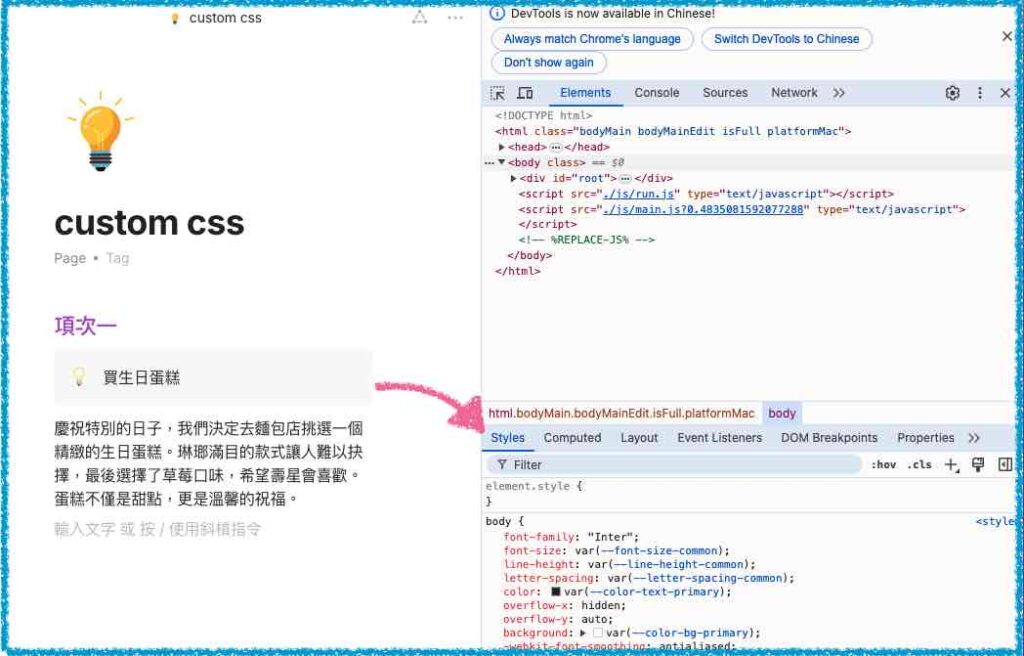This screenshot has height=656, width=1024.
Task: Open the DOM Breakpoints tab
Action: pos(829,438)
